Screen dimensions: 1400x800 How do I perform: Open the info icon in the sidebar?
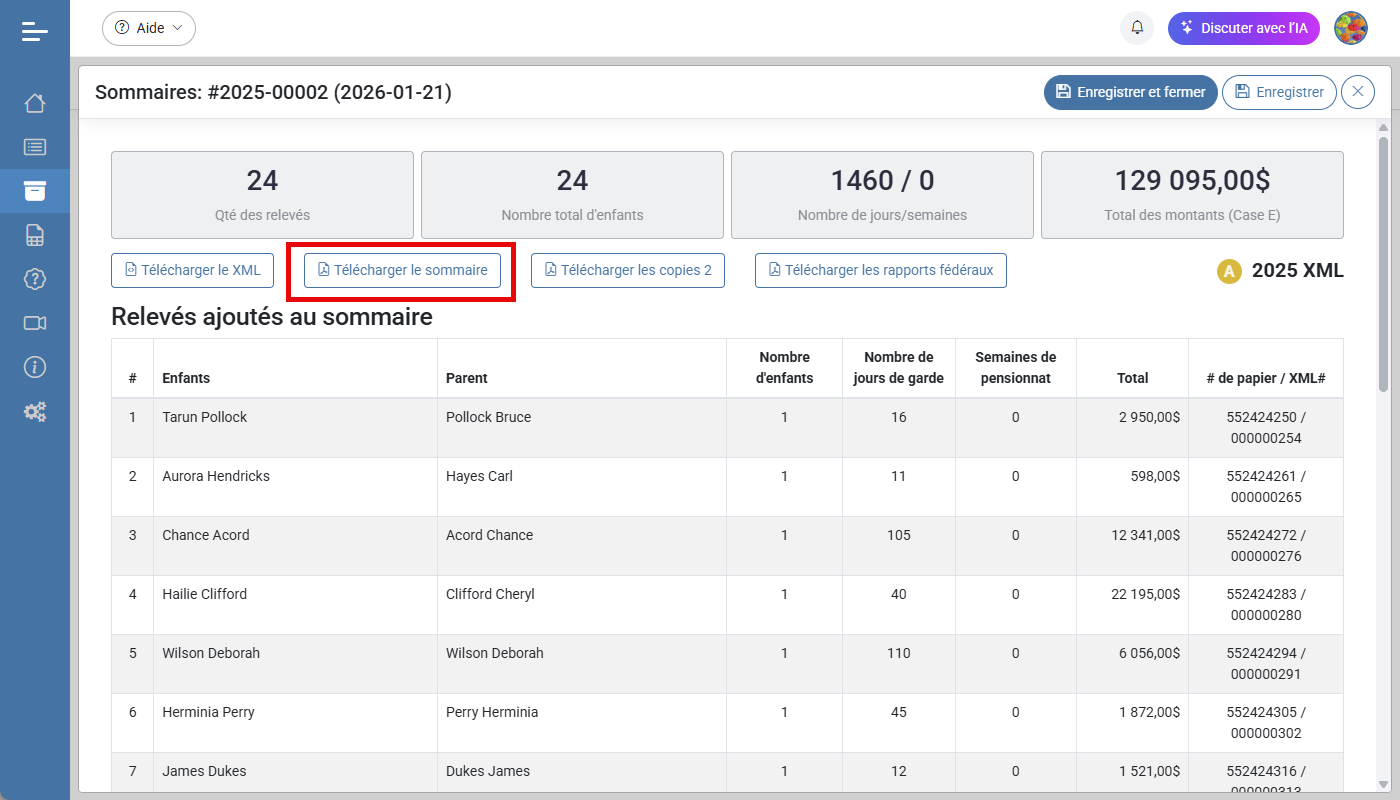click(x=34, y=367)
